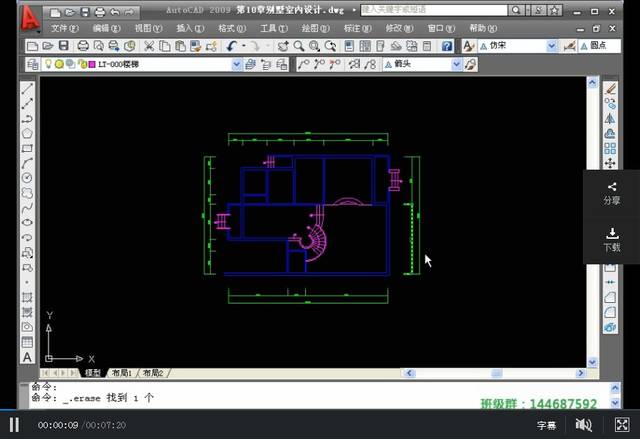Viewport: 640px width, 439px height.
Task: Click the Cut scissors icon
Action: coord(149,46)
